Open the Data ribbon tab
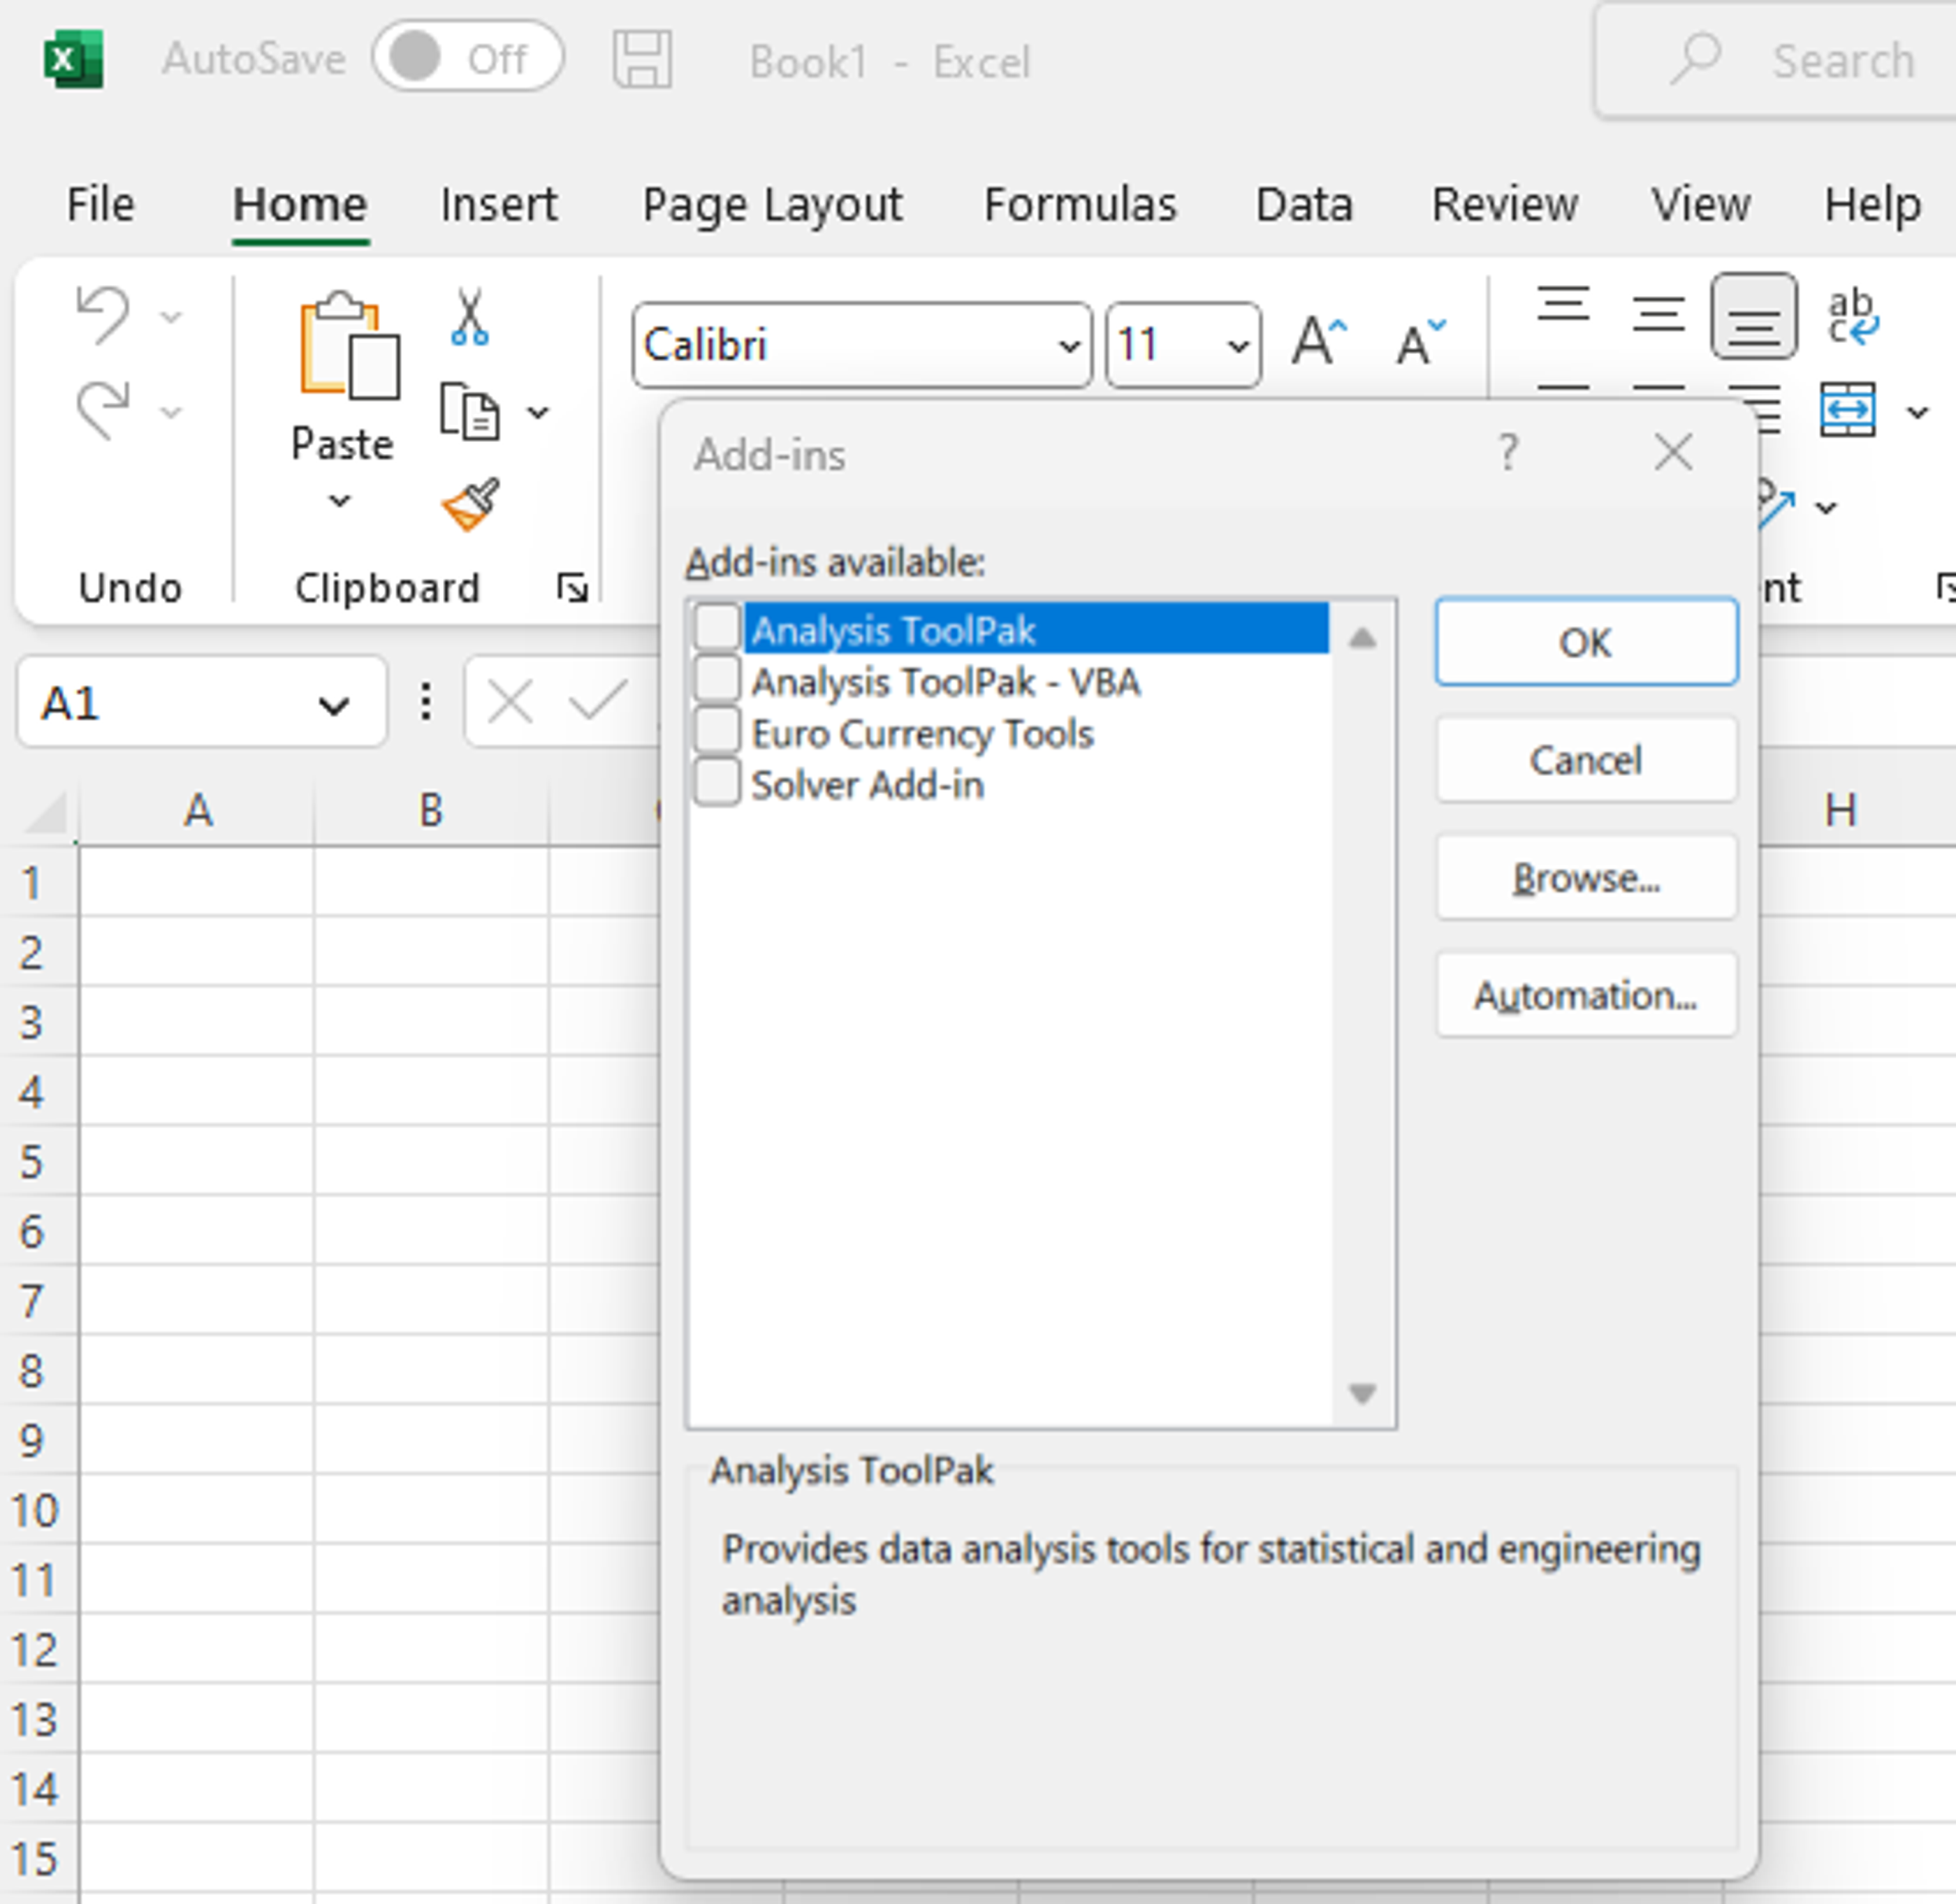 pyautogui.click(x=1304, y=205)
